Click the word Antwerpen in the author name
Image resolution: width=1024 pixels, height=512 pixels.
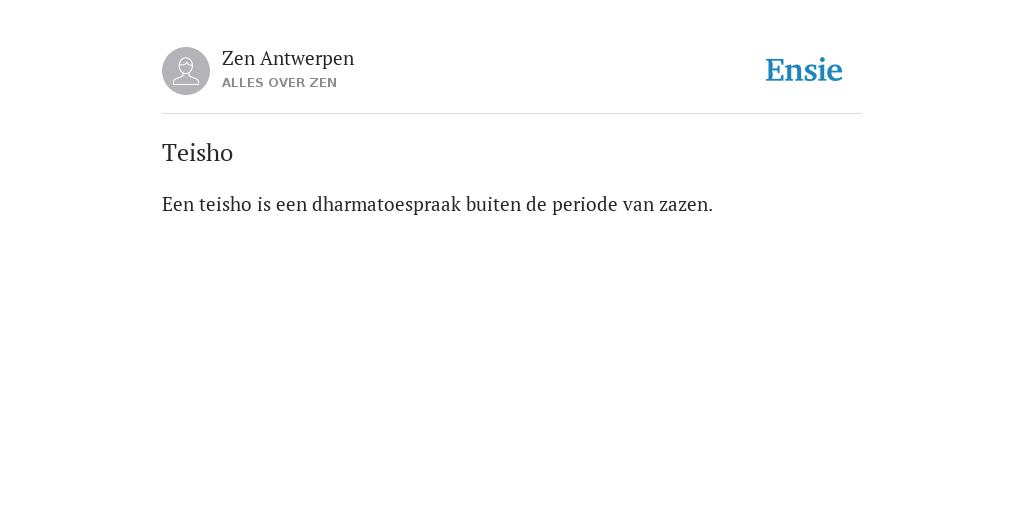click(307, 59)
